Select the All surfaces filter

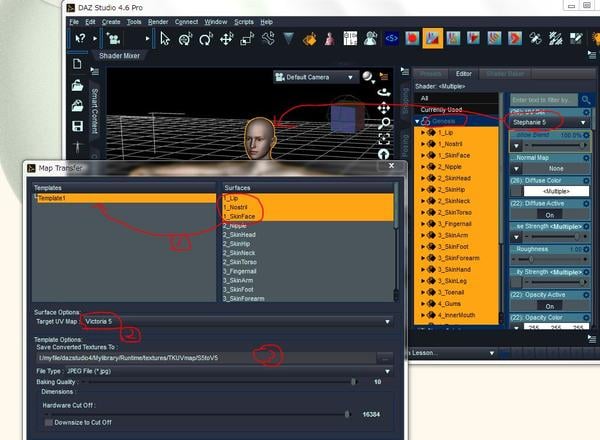click(456, 98)
